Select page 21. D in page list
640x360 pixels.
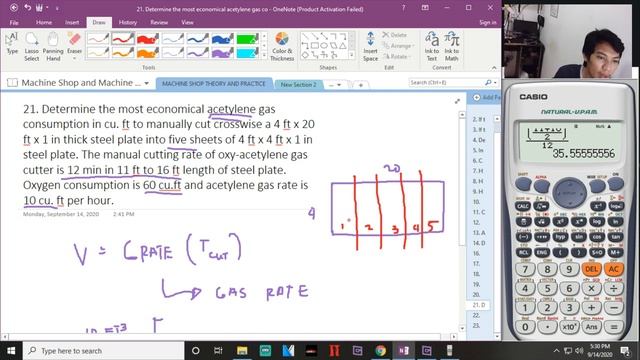pyautogui.click(x=479, y=305)
